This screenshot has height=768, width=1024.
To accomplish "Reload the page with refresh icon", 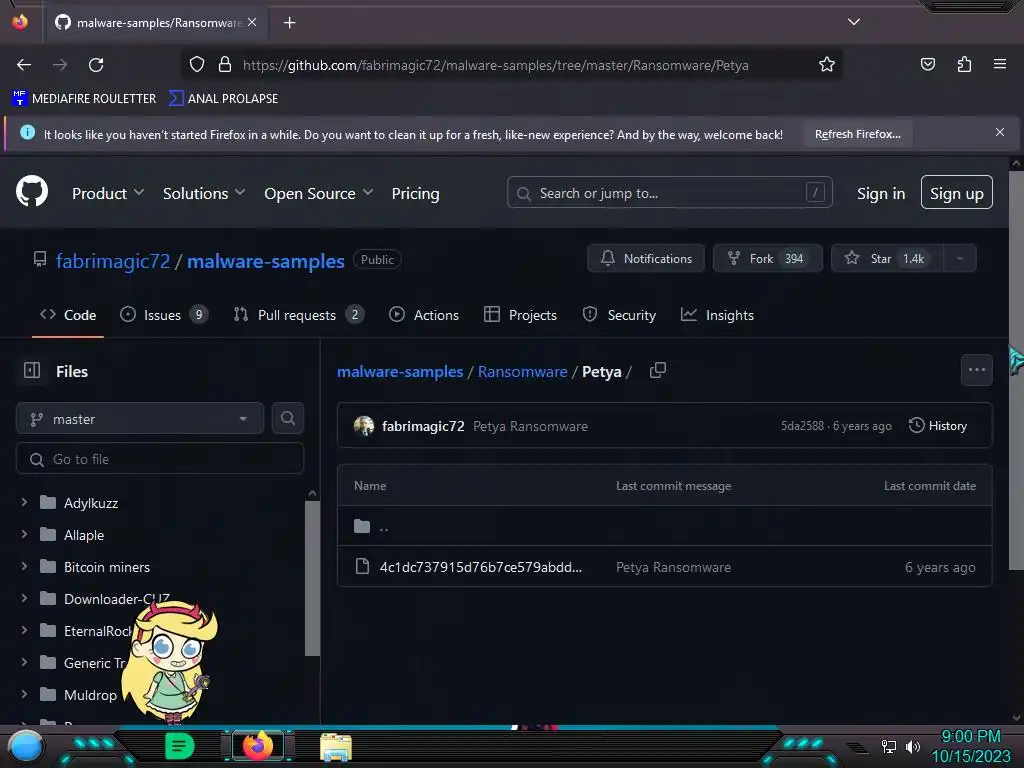I will click(96, 65).
